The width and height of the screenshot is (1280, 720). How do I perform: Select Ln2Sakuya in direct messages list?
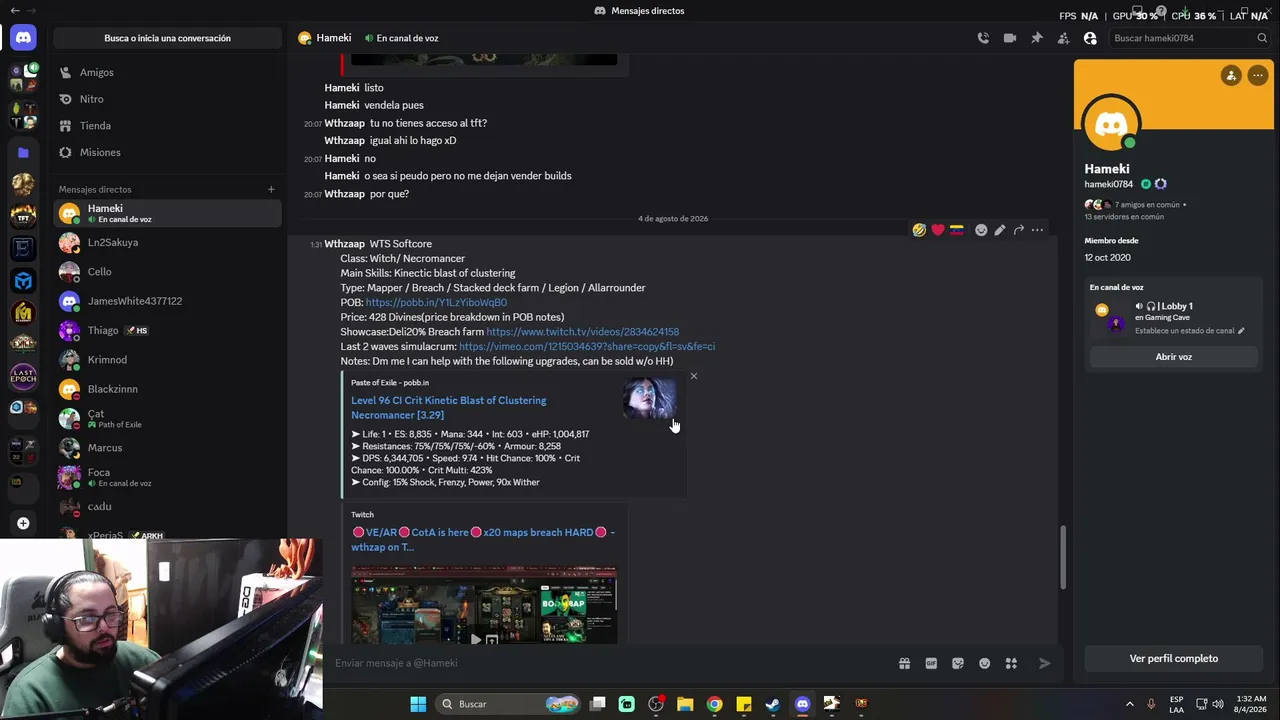pyautogui.click(x=168, y=243)
